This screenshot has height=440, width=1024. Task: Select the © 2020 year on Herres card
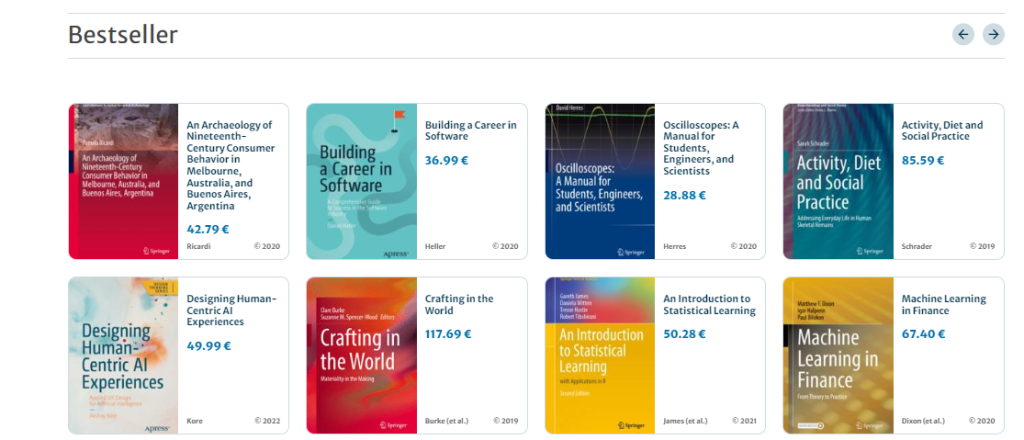tap(744, 247)
